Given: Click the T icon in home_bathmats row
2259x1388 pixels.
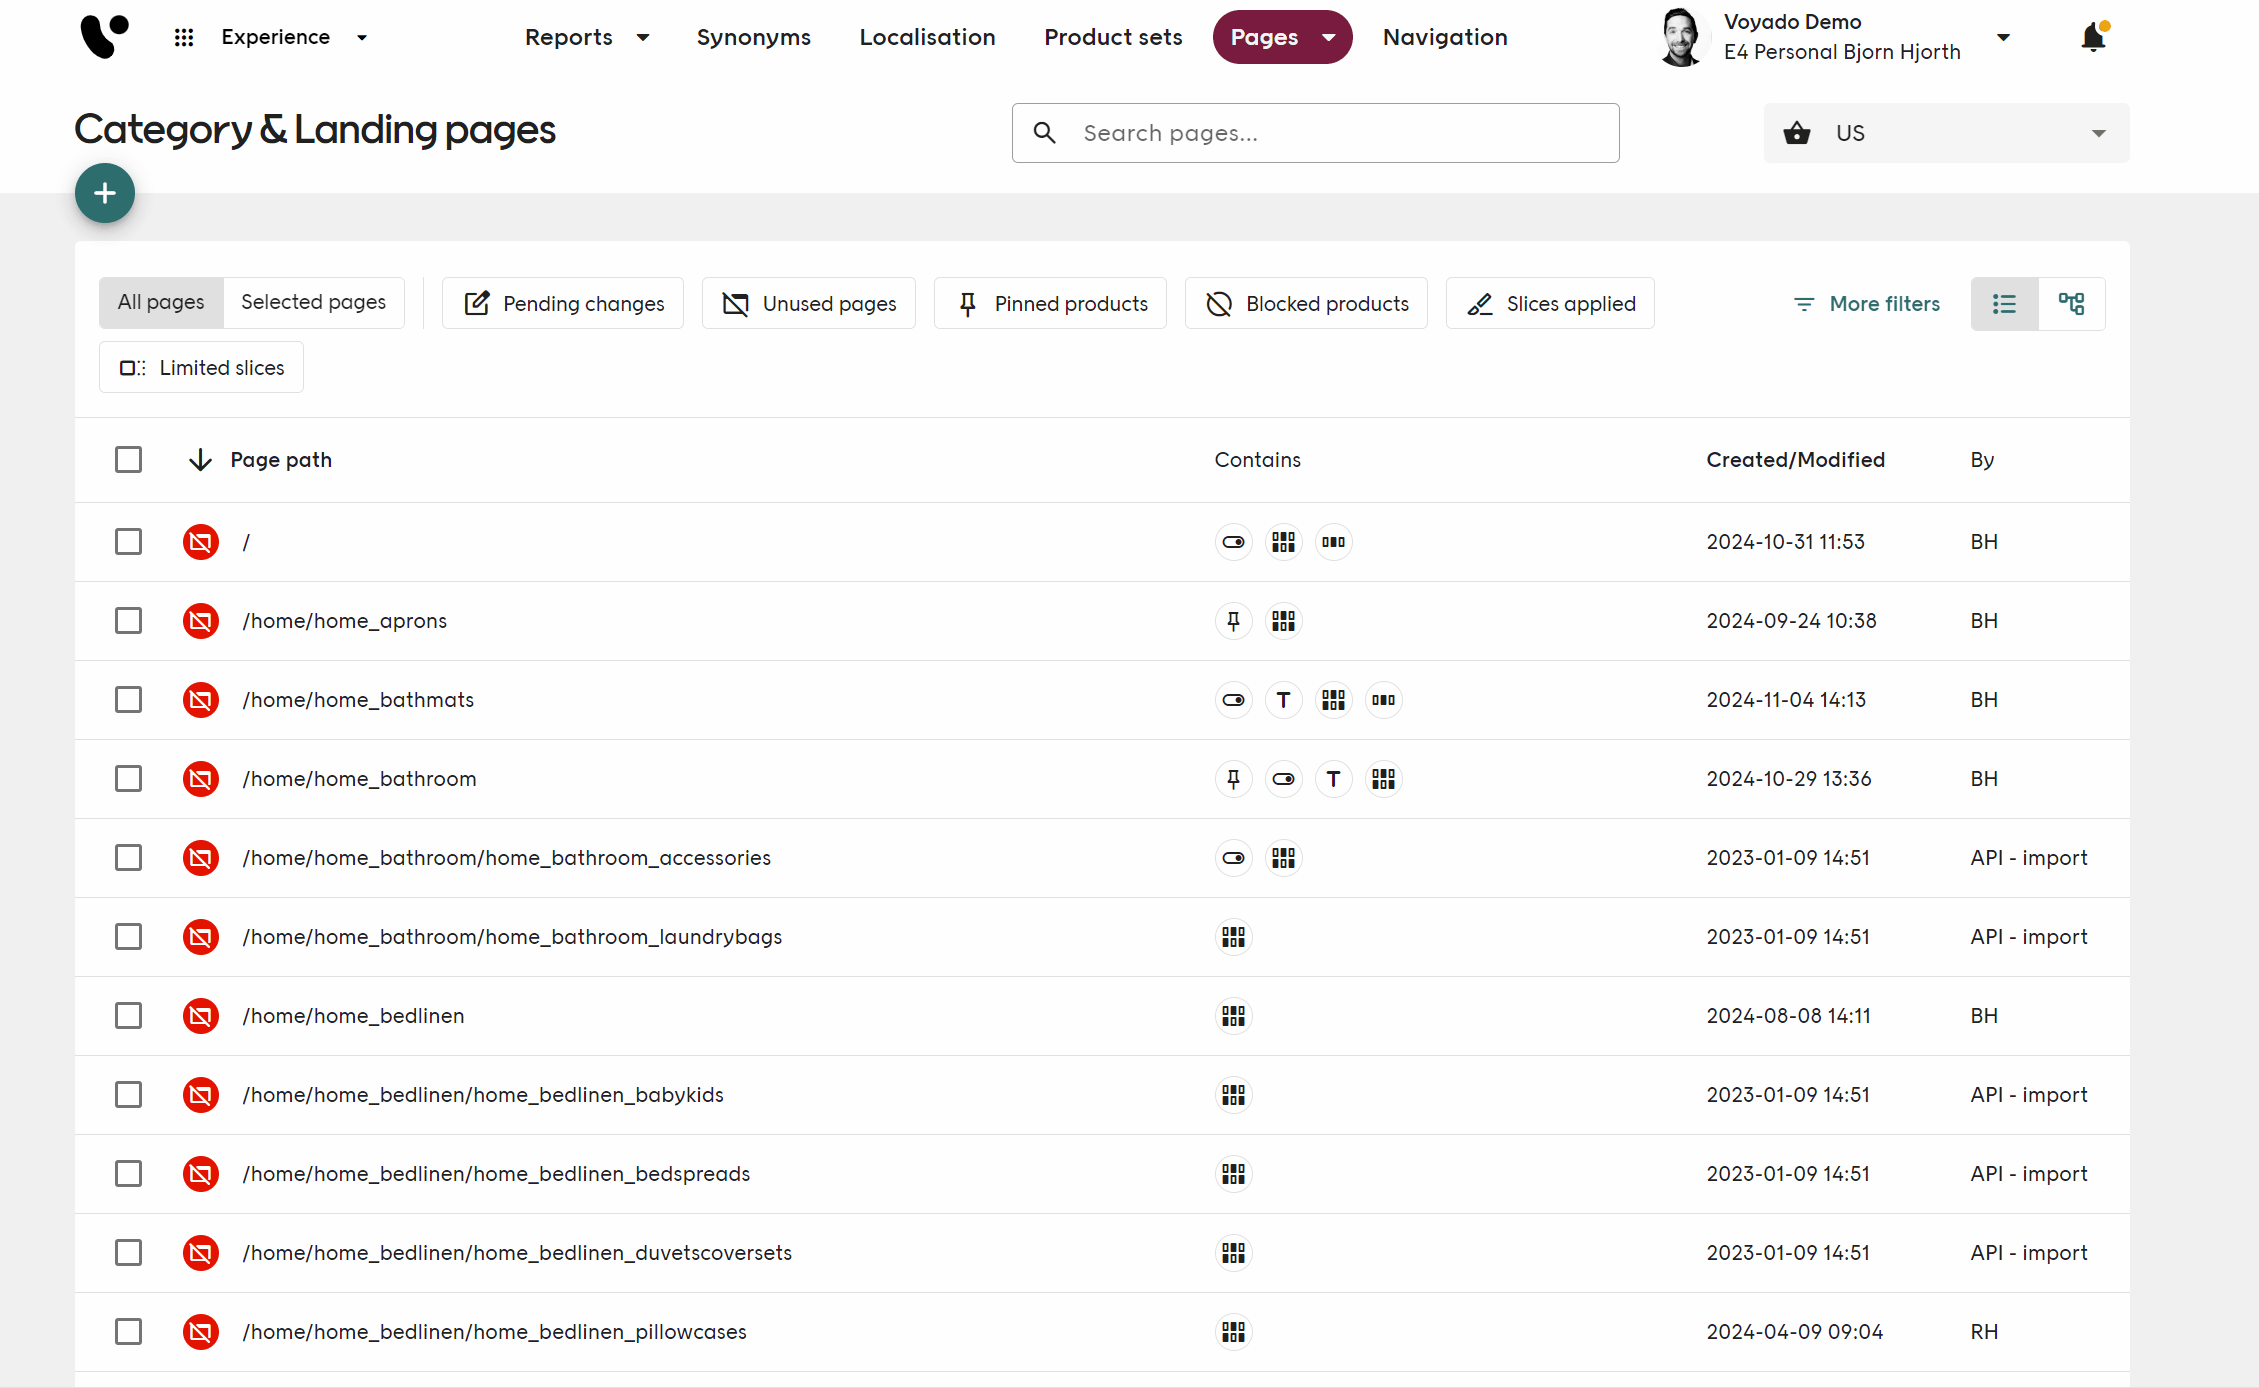Looking at the screenshot, I should tap(1283, 700).
